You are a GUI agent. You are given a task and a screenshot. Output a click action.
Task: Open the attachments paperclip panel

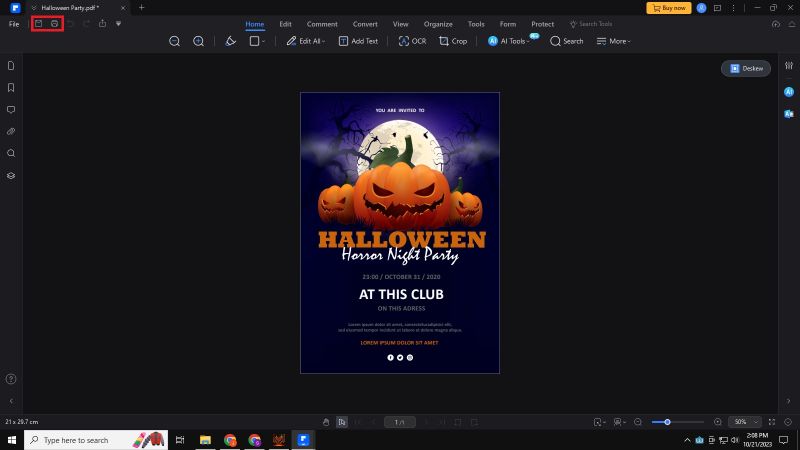pyautogui.click(x=11, y=132)
